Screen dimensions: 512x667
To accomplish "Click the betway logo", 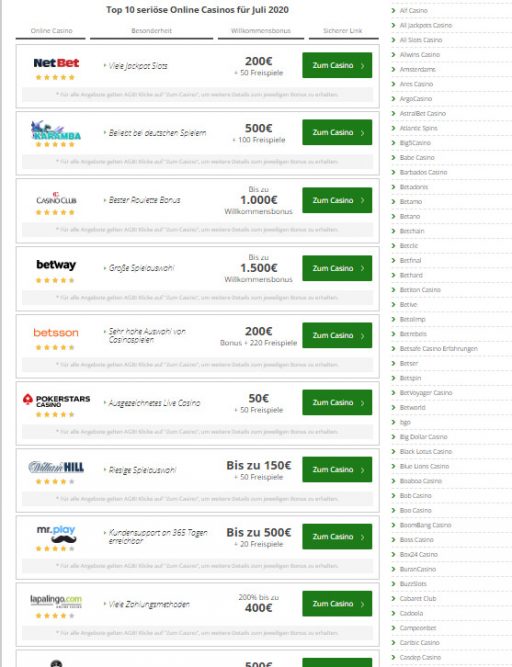I will (56, 265).
